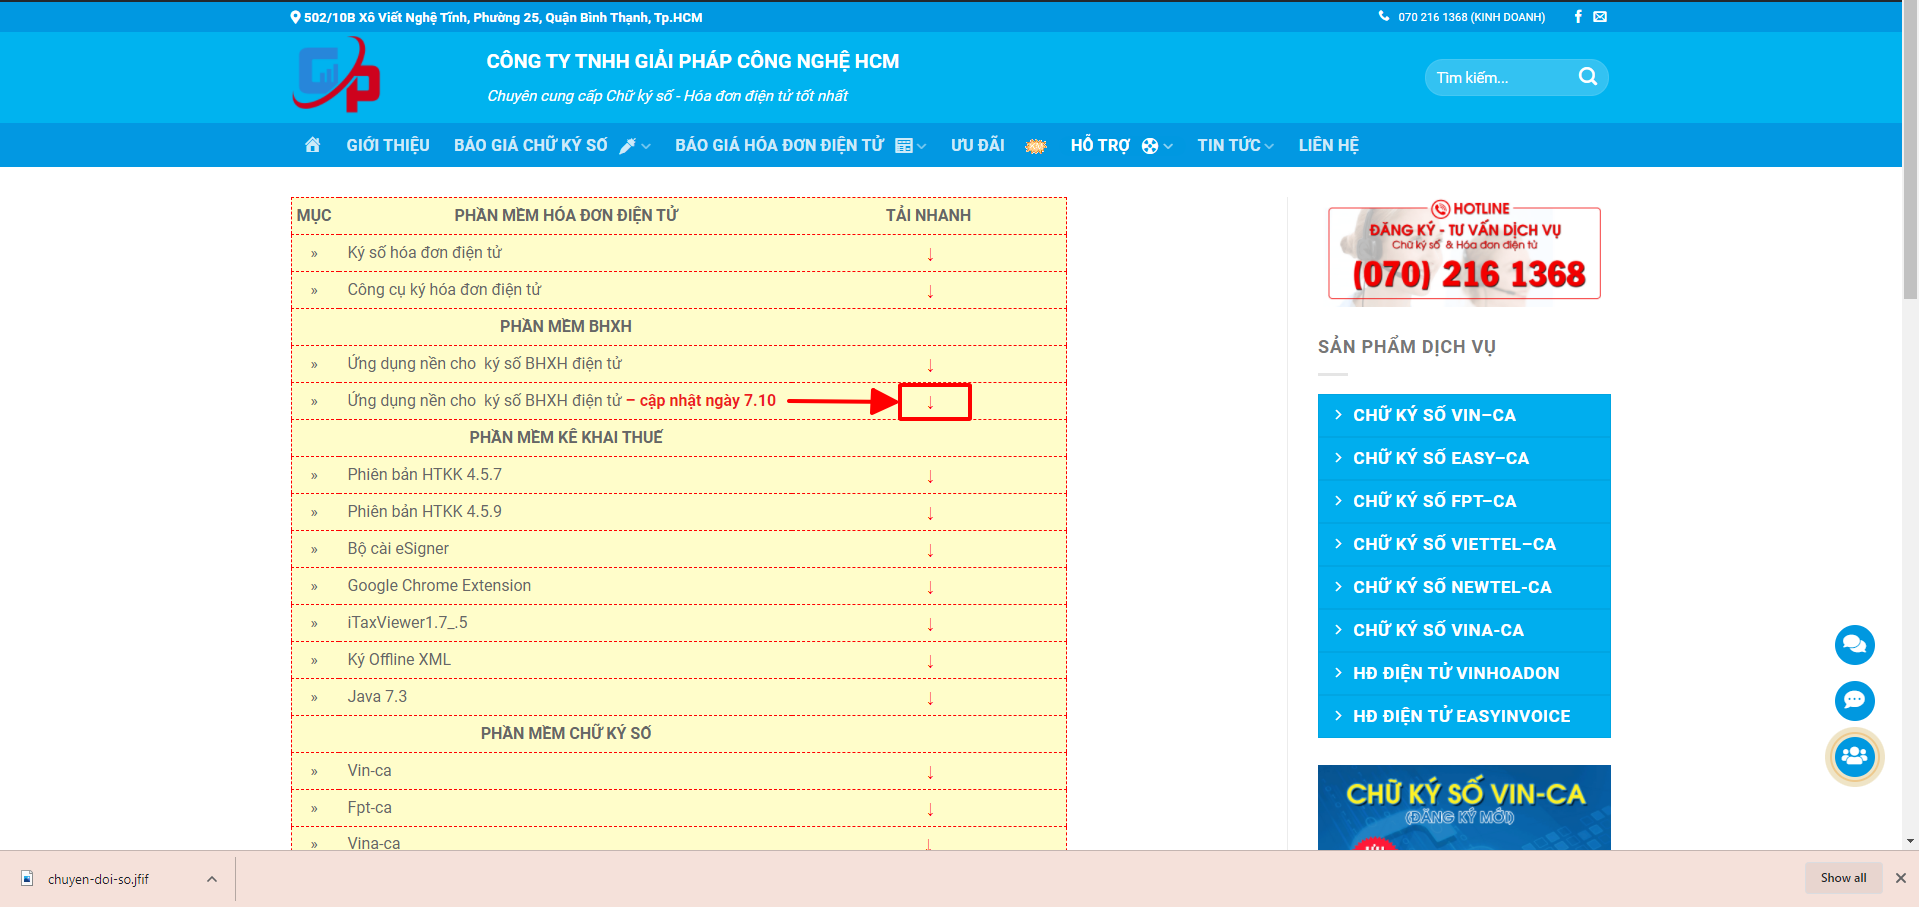Image resolution: width=1919 pixels, height=907 pixels.
Task: Download Ký số hóa đơn điện tử via arrow
Action: tap(930, 254)
